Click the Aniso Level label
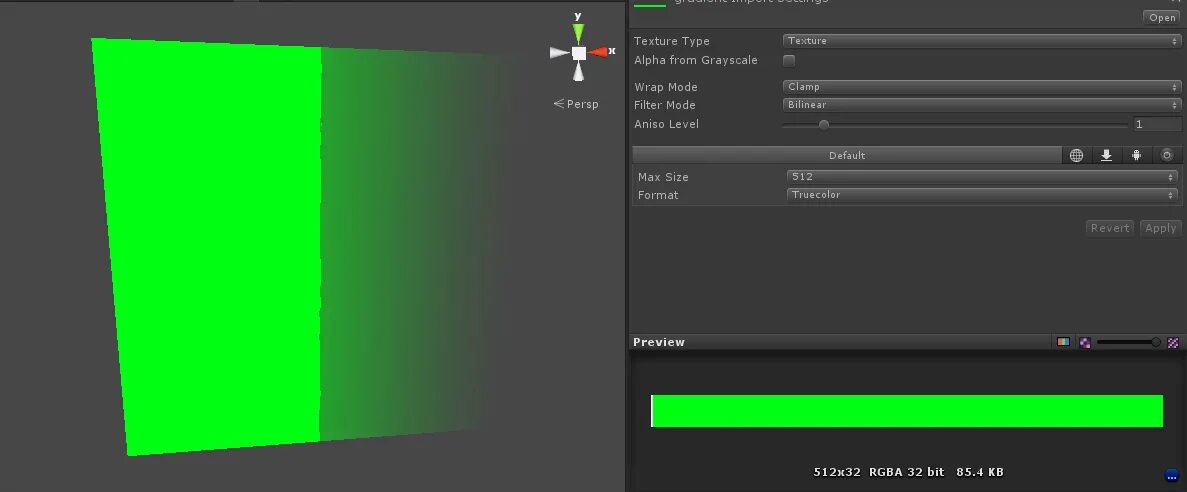 pyautogui.click(x=666, y=124)
